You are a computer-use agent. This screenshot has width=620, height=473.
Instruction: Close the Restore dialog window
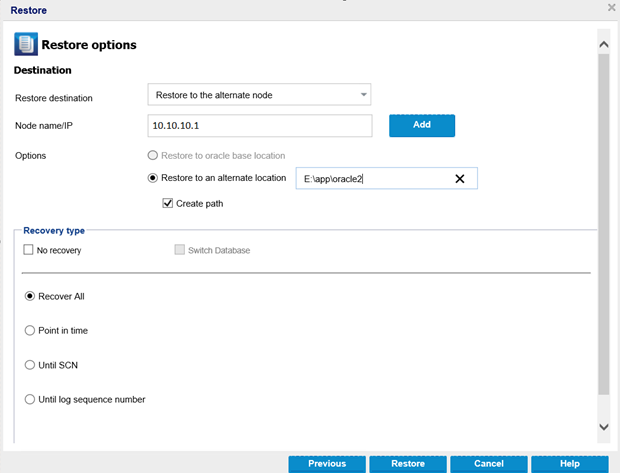(611, 8)
